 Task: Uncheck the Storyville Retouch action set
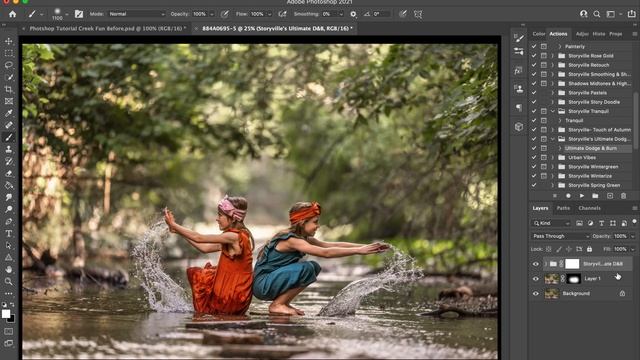point(534,65)
